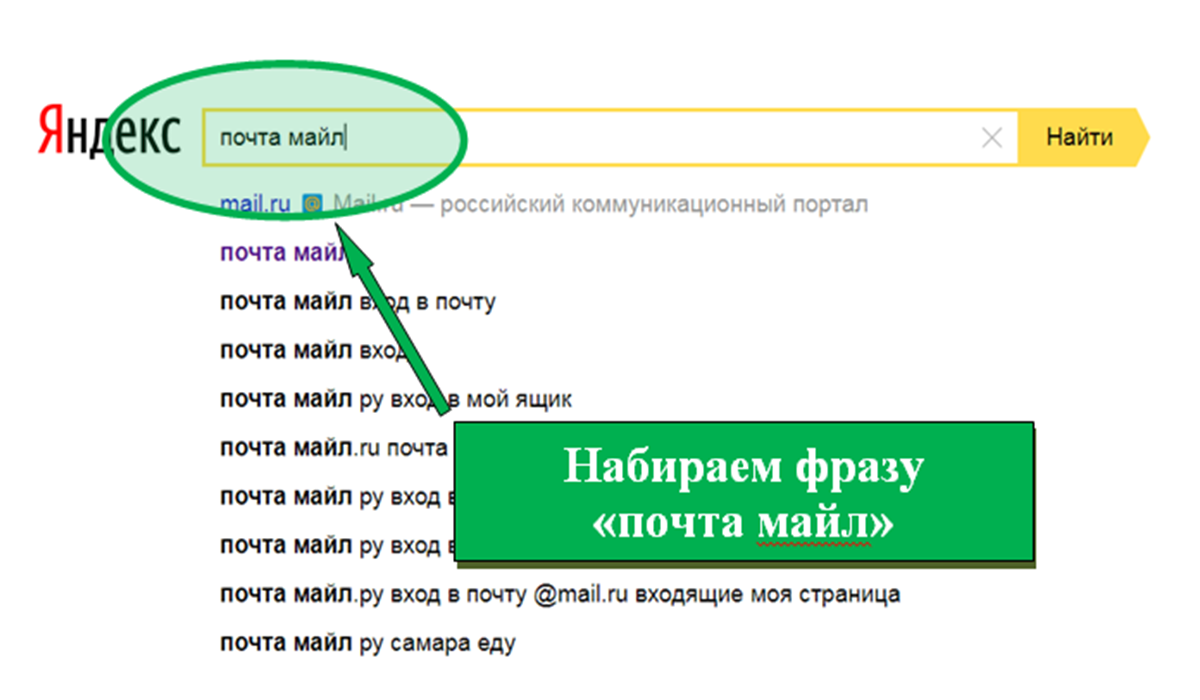Image resolution: width=1200 pixels, height=700 pixels.
Task: Clear the search query with the X icon
Action: point(992,138)
